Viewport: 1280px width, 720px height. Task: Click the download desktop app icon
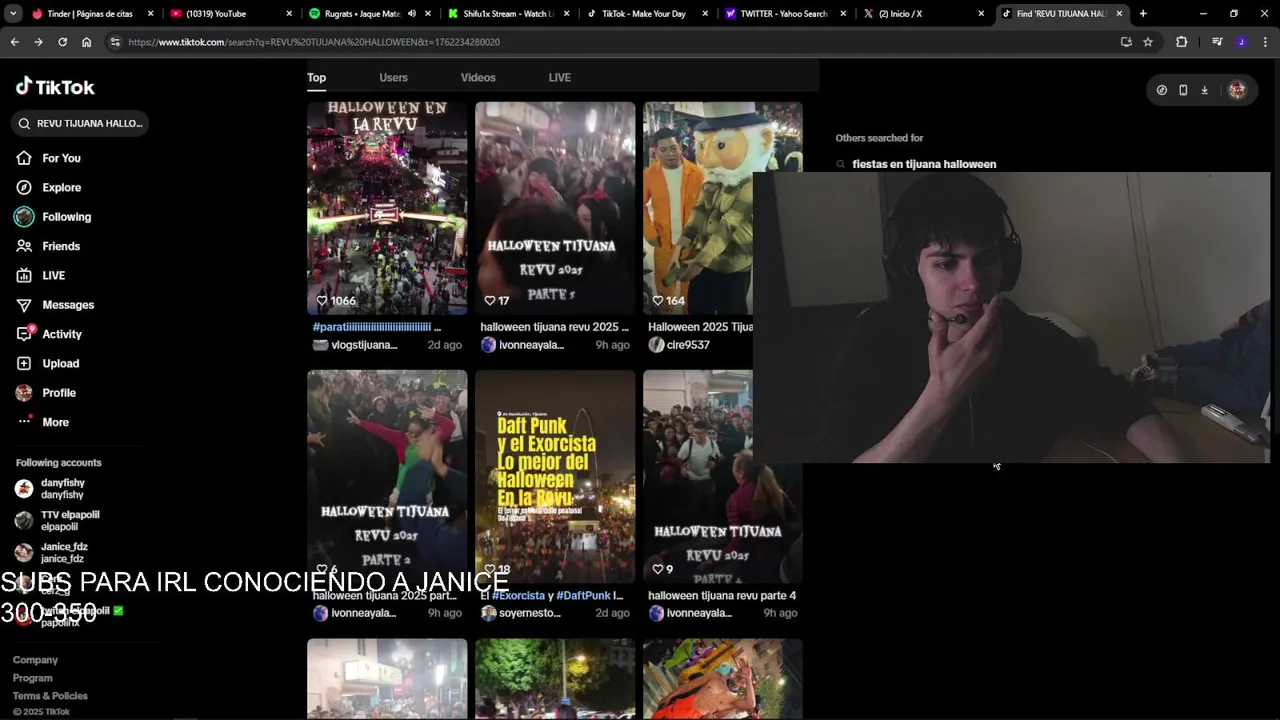tap(1204, 90)
